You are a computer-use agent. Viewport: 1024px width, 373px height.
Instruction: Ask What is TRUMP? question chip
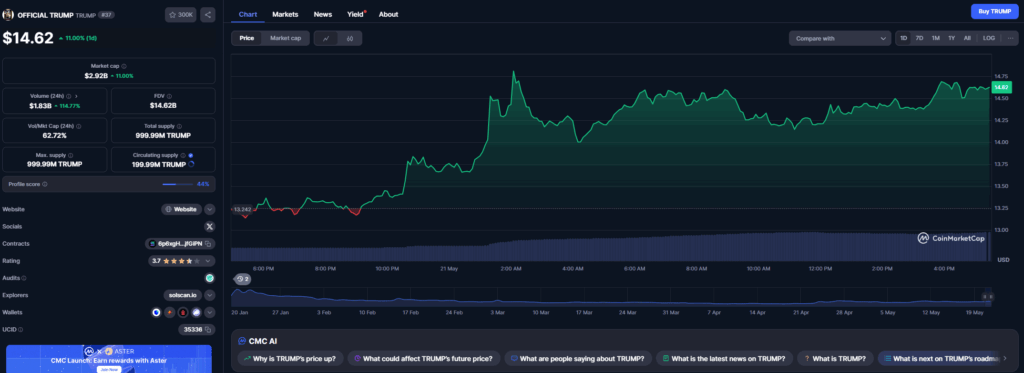pyautogui.click(x=836, y=358)
